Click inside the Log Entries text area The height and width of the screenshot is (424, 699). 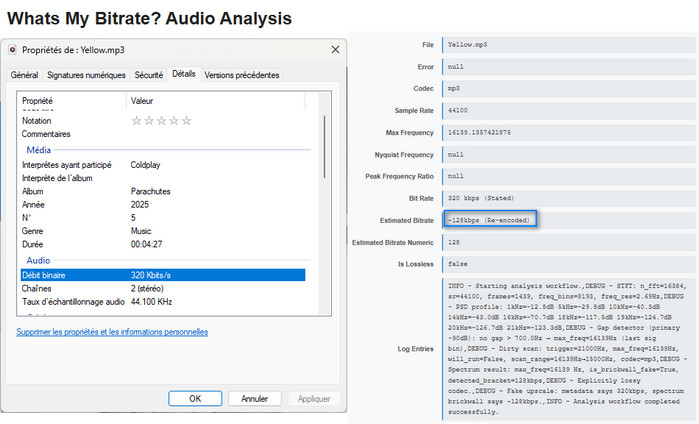568,349
